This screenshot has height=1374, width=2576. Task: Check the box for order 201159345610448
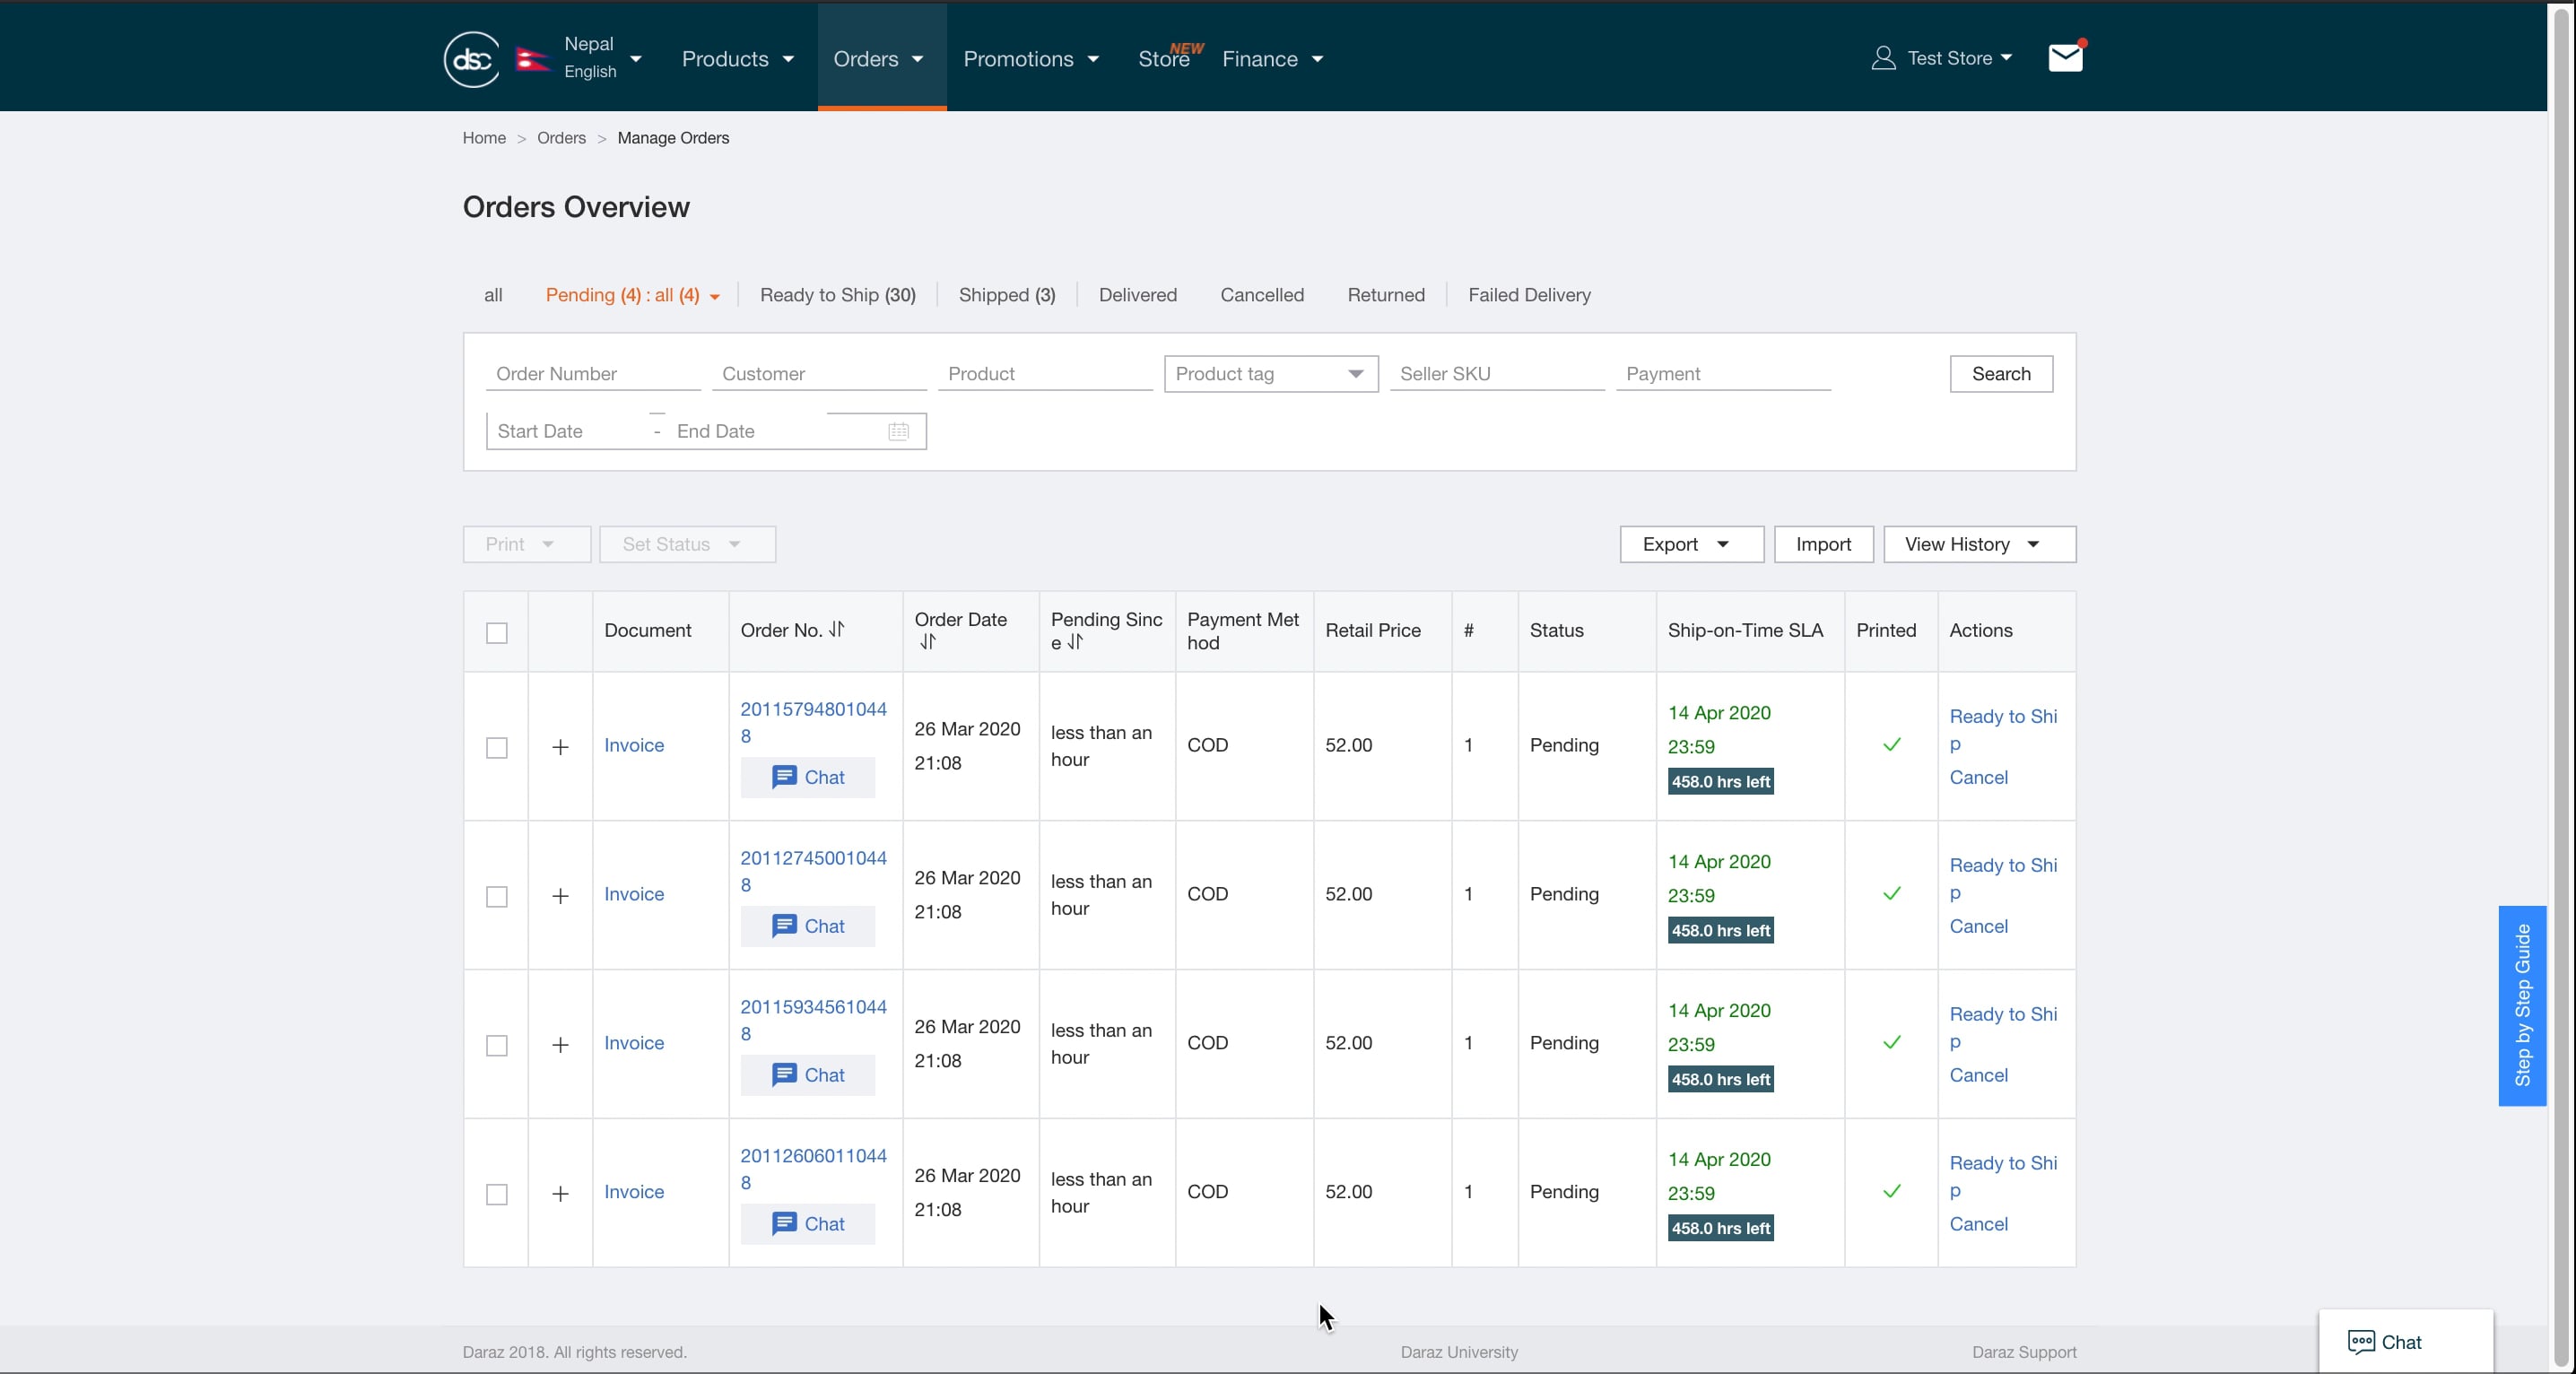[x=496, y=1045]
